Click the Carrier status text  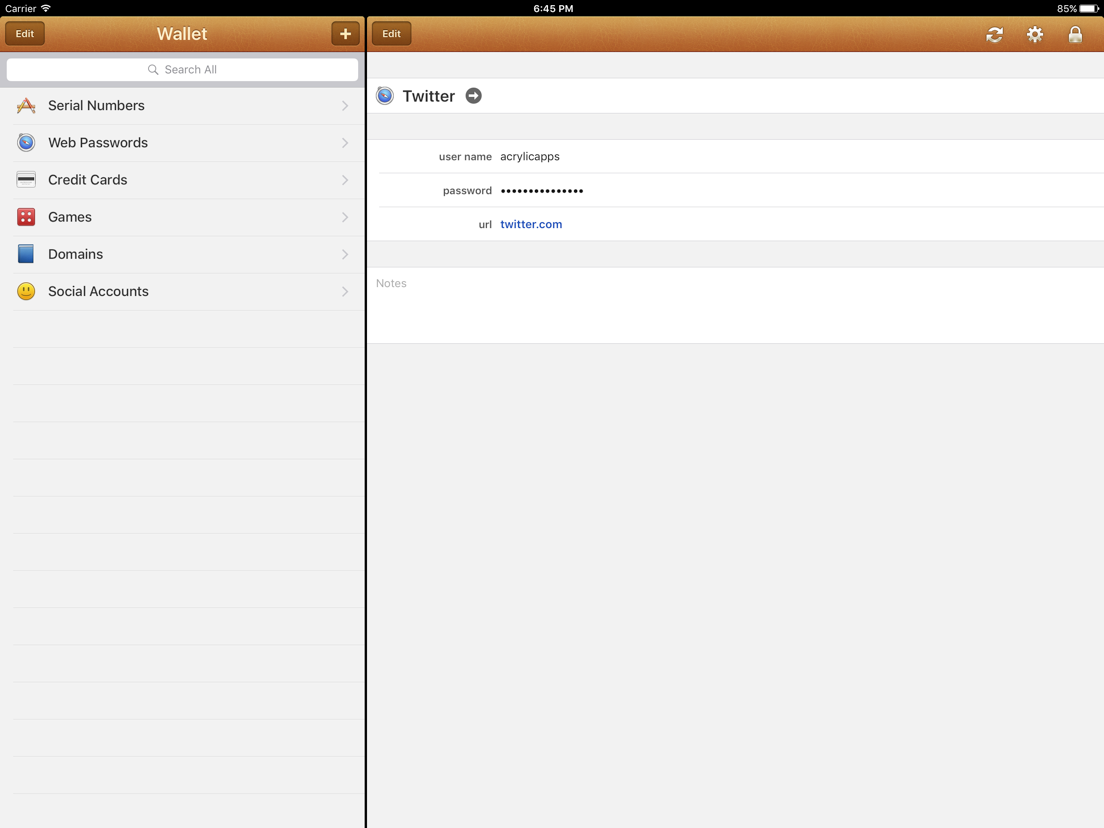click(20, 8)
